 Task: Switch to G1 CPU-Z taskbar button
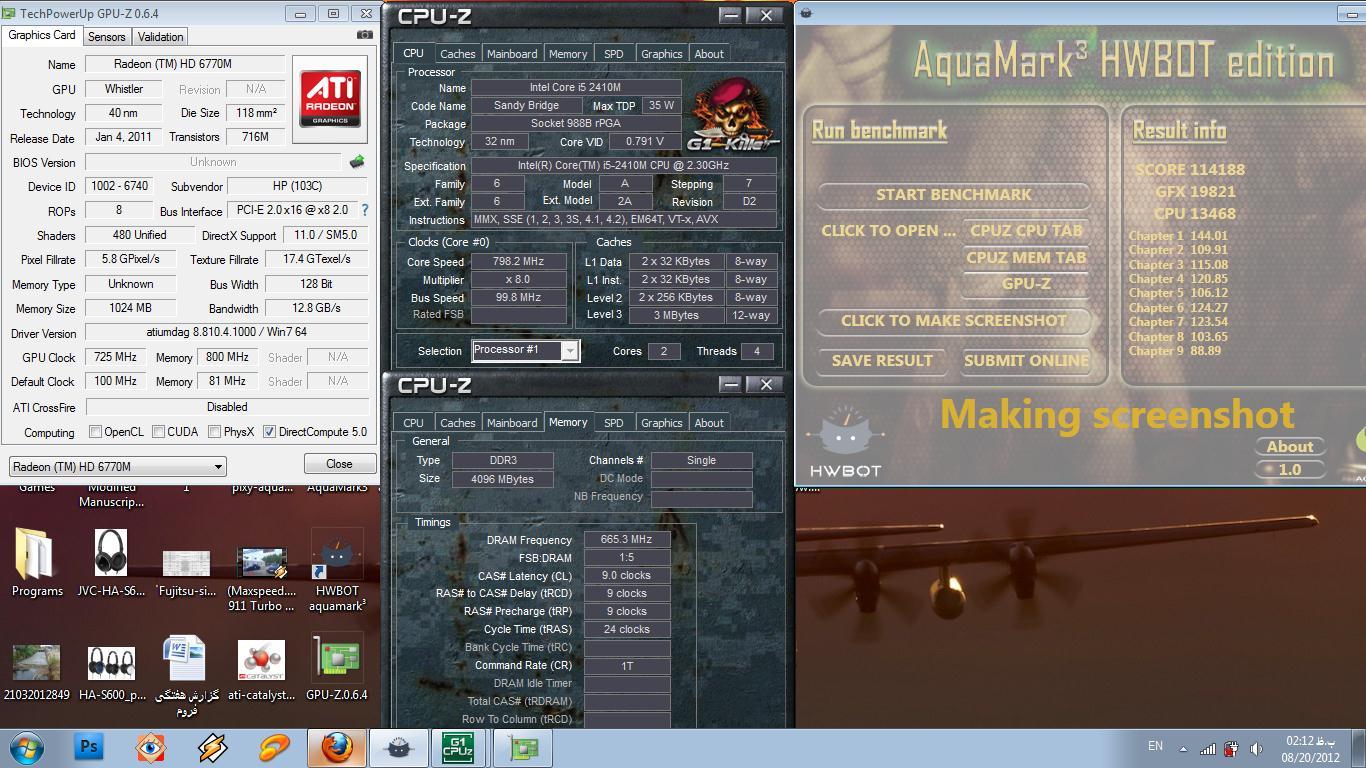(461, 747)
